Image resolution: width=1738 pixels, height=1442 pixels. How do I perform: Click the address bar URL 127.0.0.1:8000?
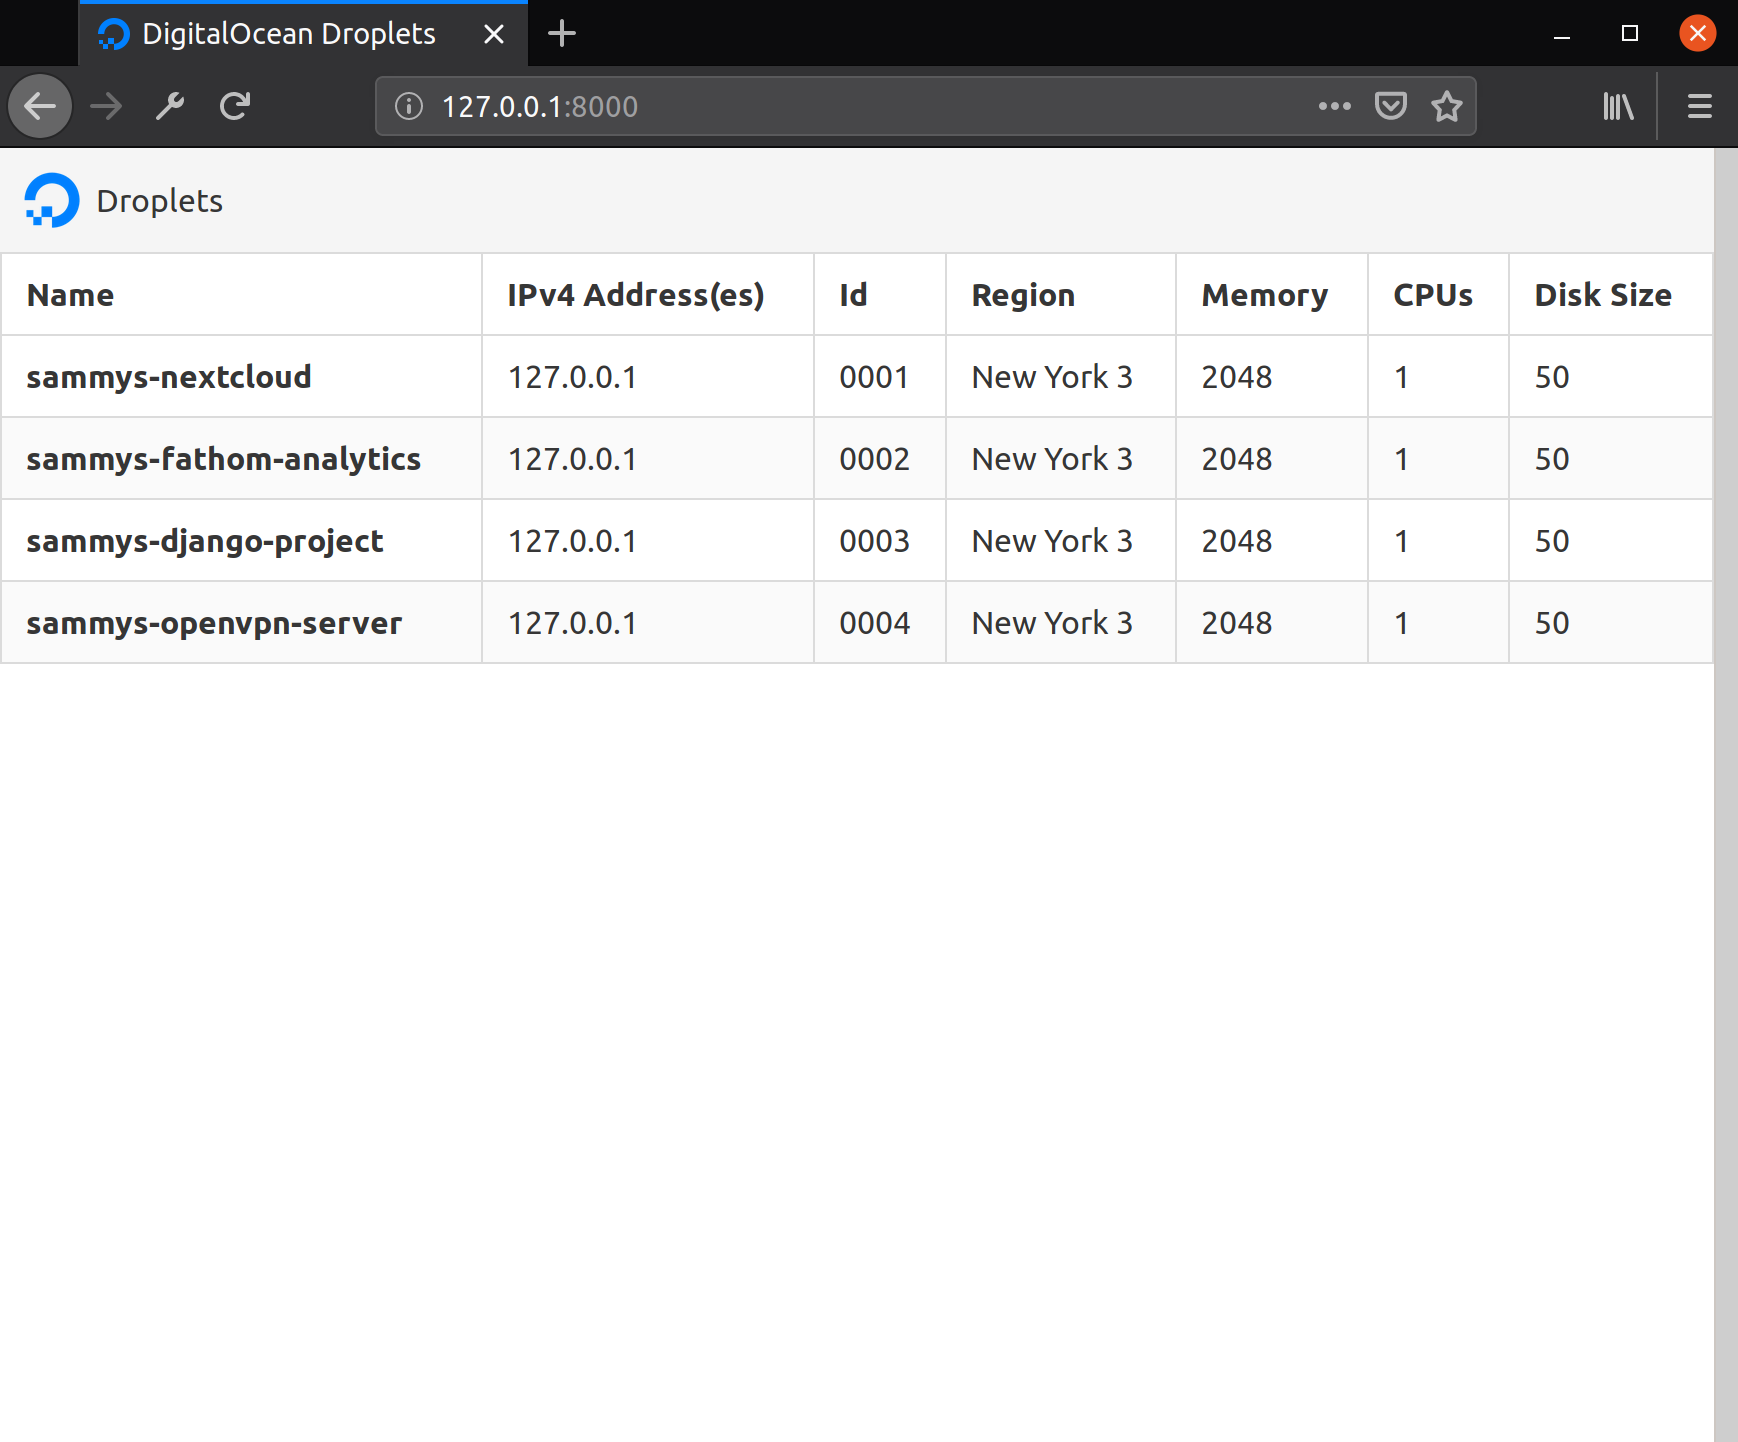(x=540, y=106)
